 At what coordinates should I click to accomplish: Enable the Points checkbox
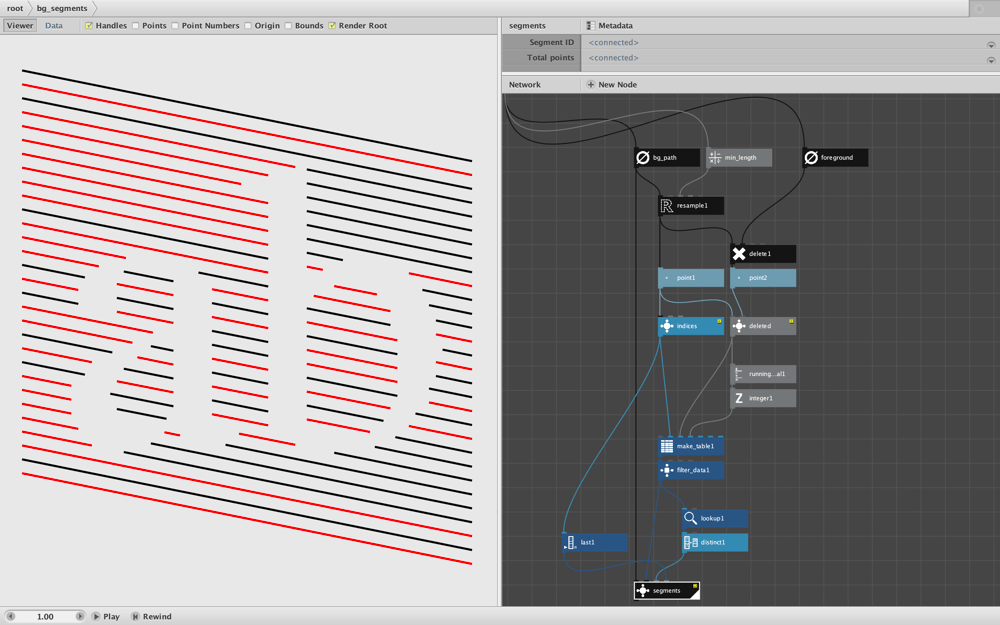pos(135,26)
